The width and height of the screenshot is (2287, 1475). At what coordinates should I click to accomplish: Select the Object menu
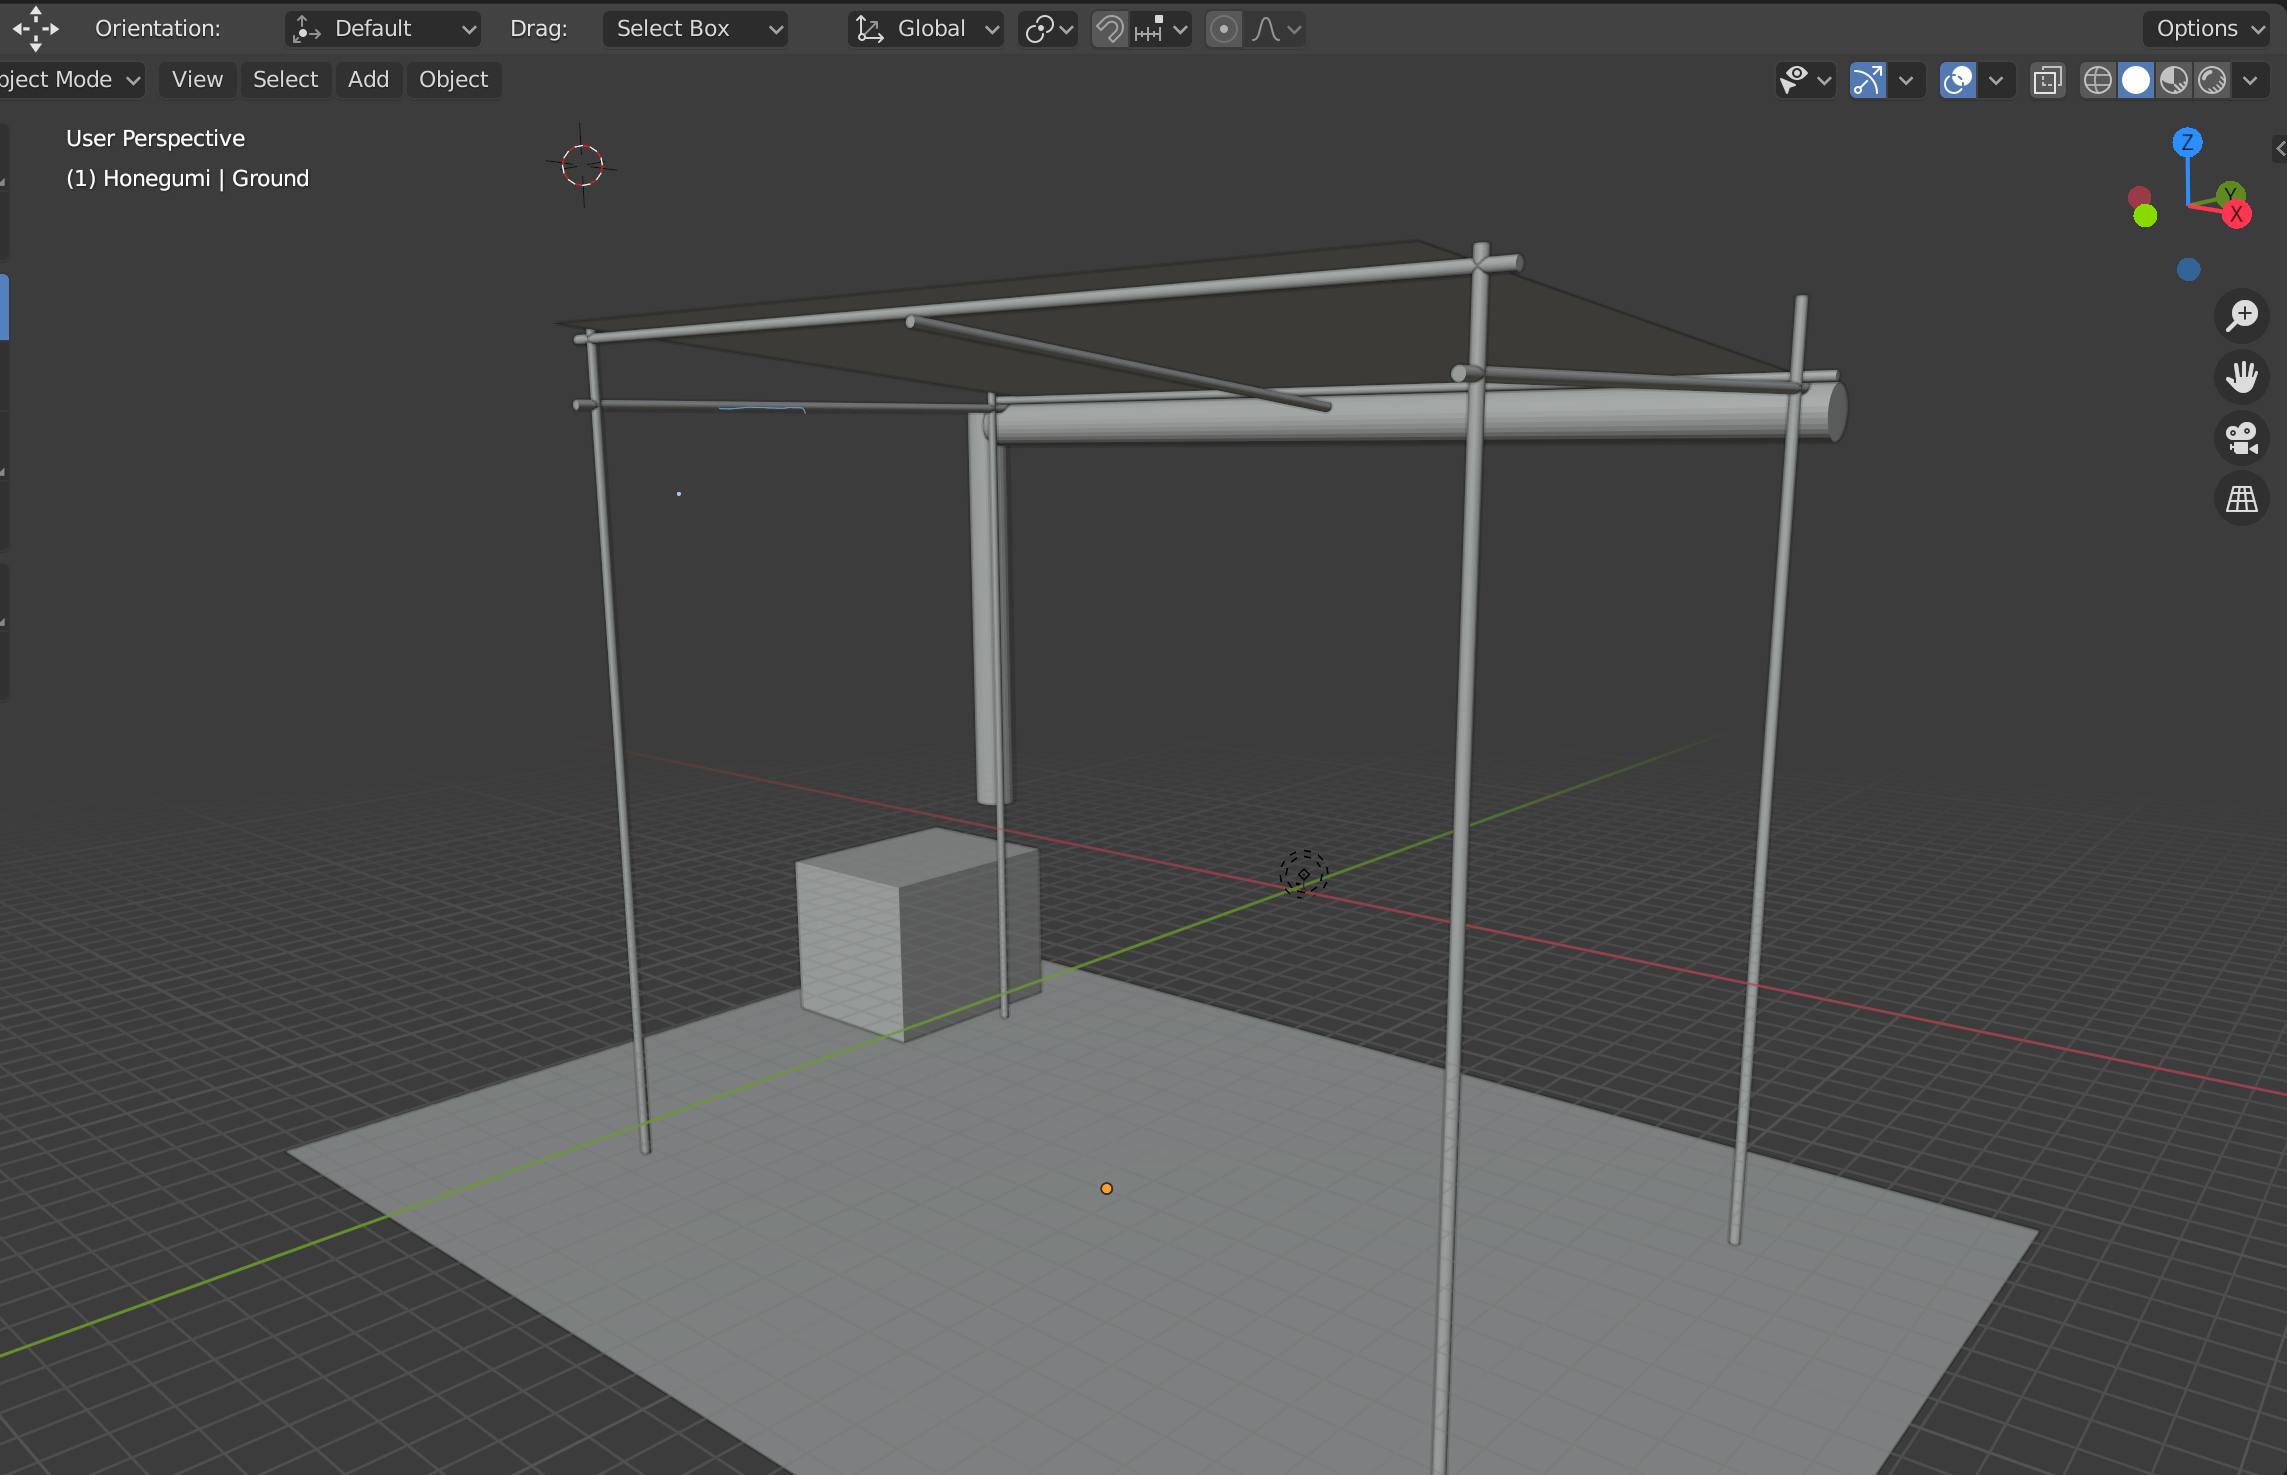pos(452,78)
